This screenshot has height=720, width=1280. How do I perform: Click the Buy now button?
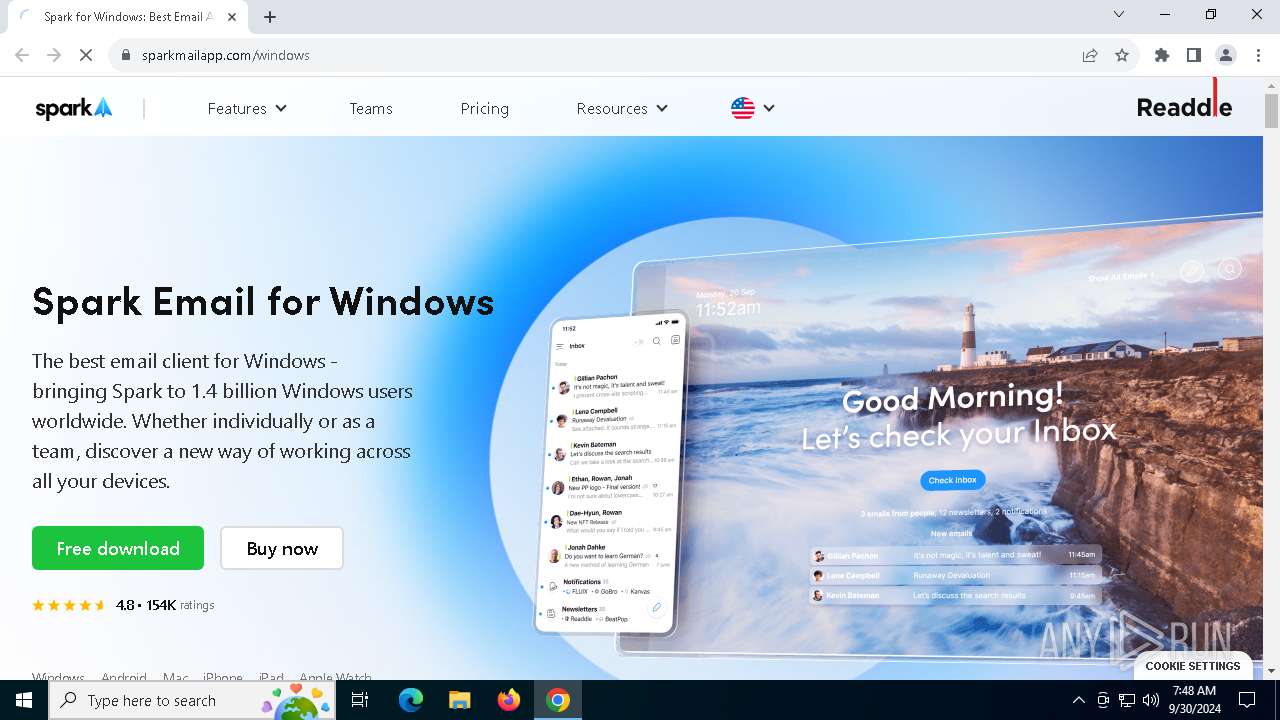(282, 548)
